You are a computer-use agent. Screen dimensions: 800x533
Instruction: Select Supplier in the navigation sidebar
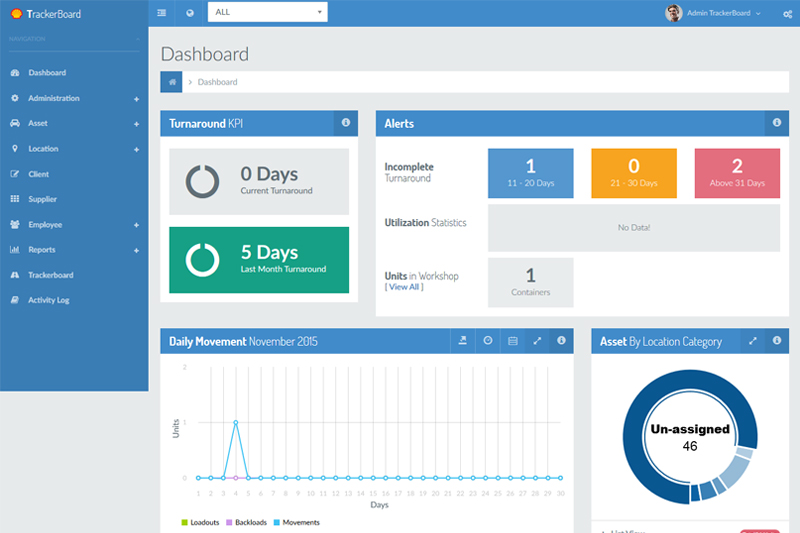pyautogui.click(x=42, y=199)
